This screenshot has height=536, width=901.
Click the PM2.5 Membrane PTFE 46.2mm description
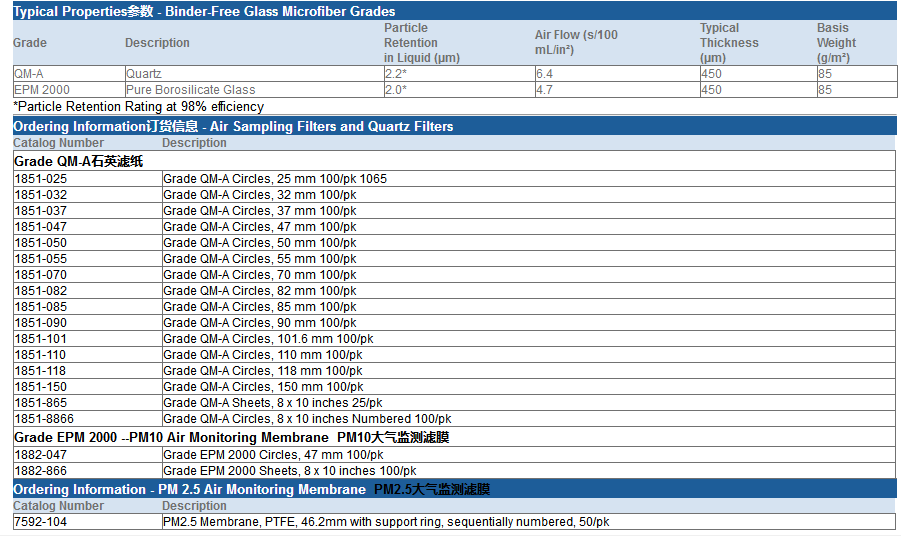click(x=386, y=522)
